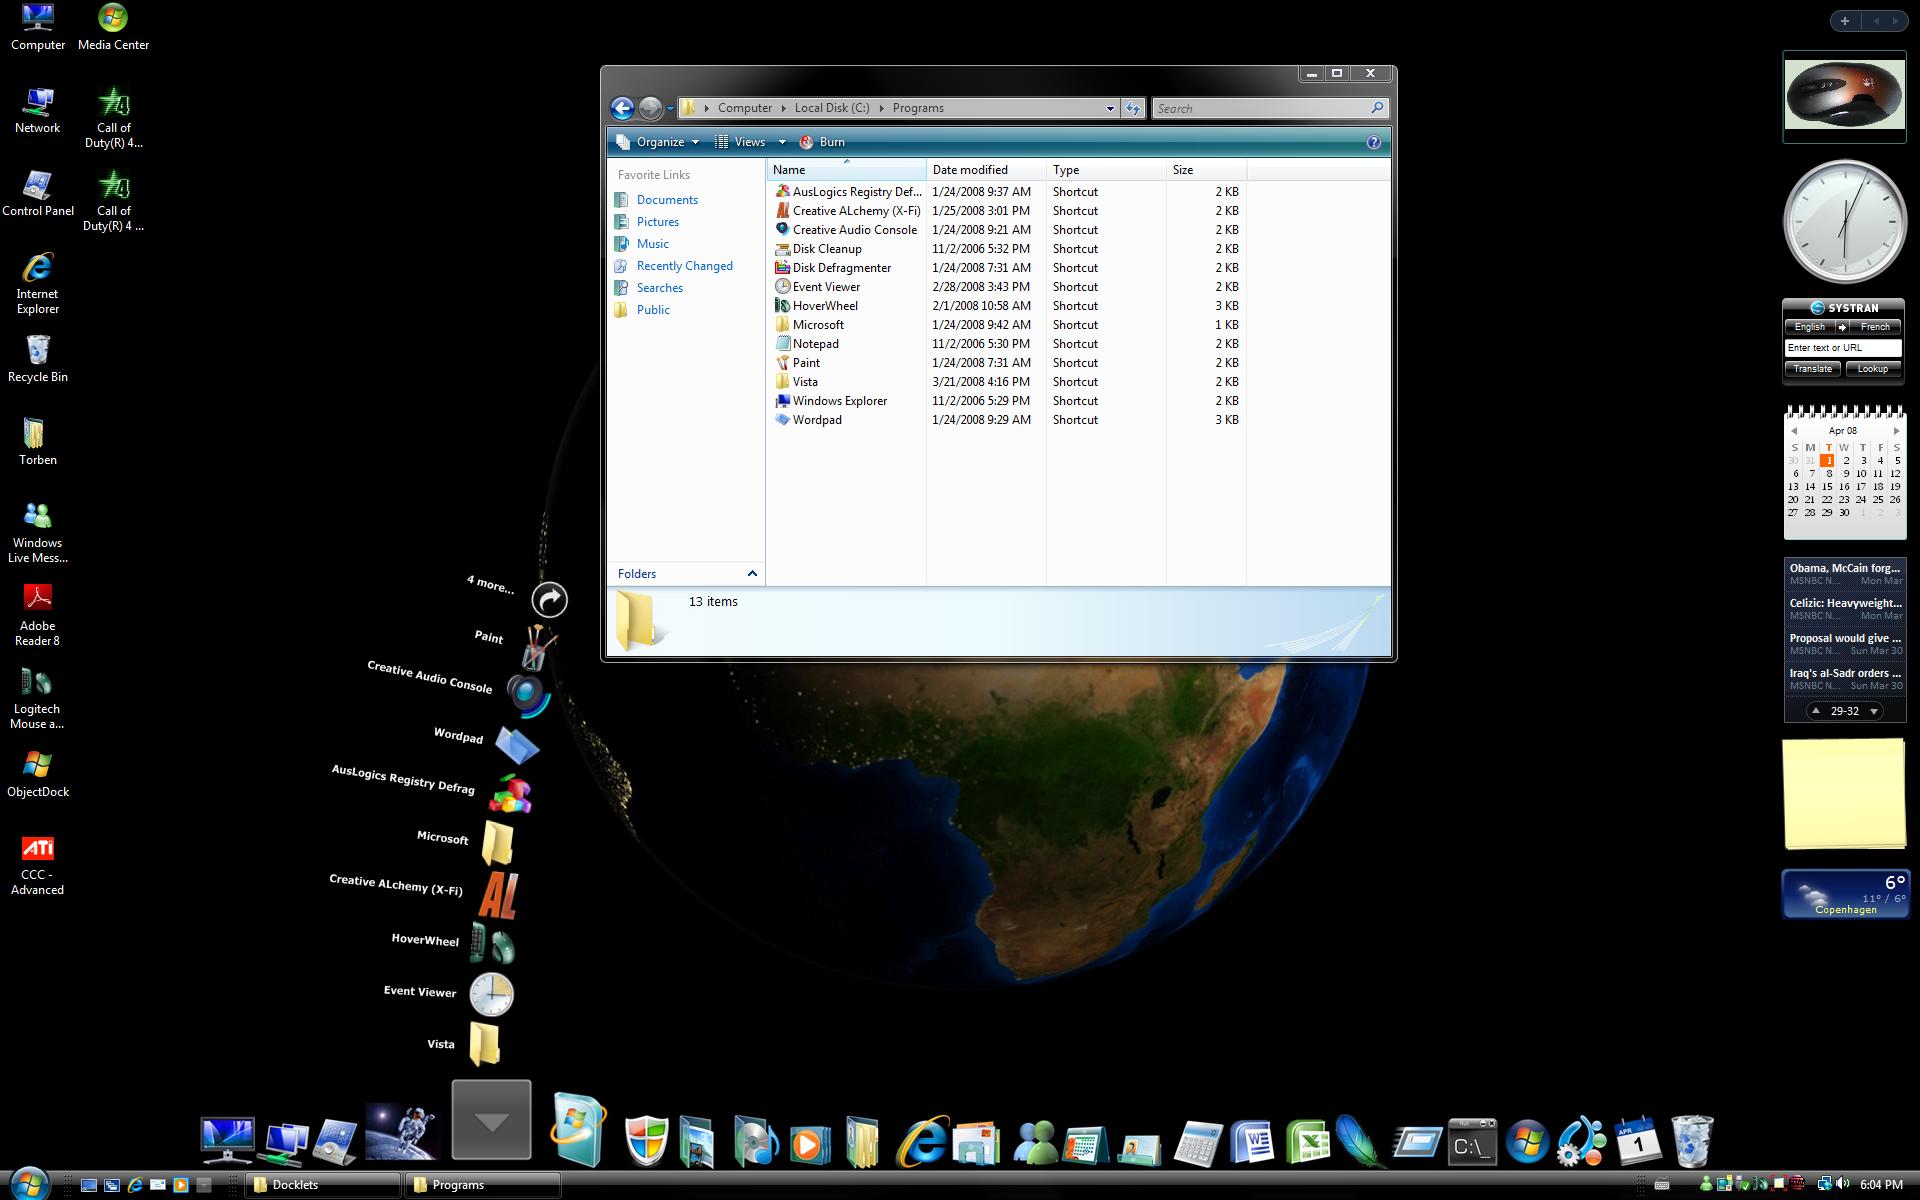Screen dimensions: 1920x1200
Task: Go to next month in the calendar gadget
Action: click(x=1896, y=431)
